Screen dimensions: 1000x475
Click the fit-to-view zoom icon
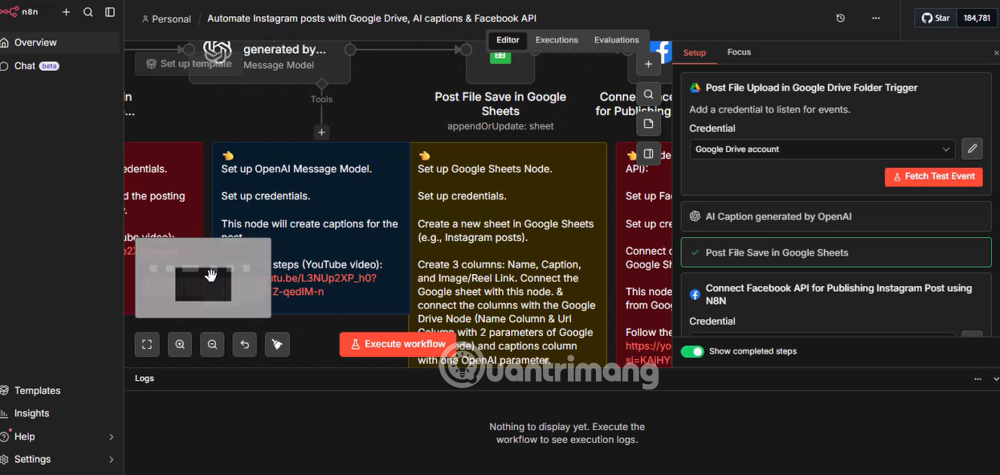tap(147, 344)
